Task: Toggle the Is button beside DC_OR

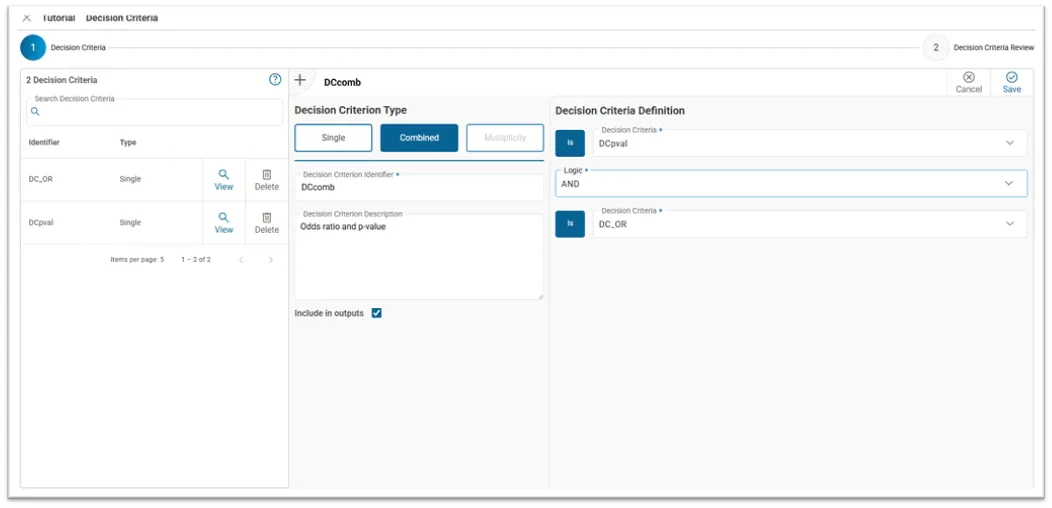Action: pos(570,224)
